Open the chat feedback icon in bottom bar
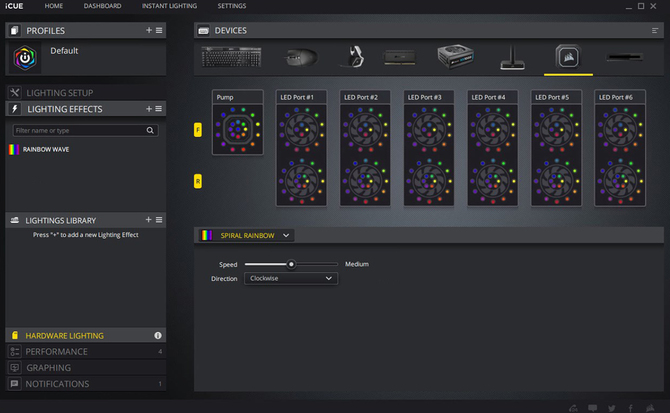 [593, 408]
